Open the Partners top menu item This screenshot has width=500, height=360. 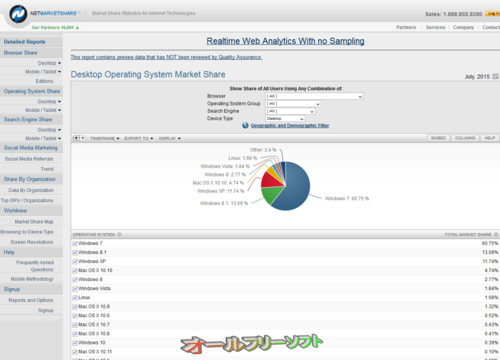[x=406, y=27]
